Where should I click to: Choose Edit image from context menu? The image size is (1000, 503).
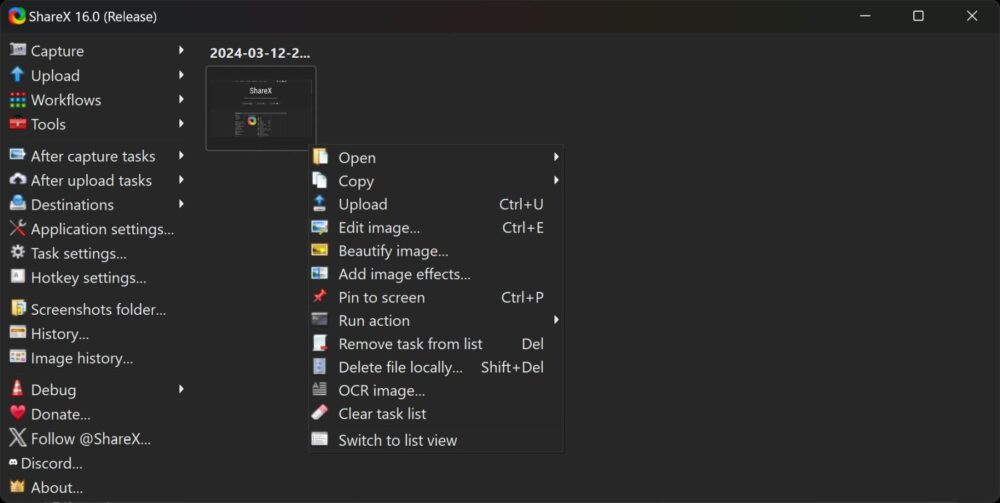[379, 228]
